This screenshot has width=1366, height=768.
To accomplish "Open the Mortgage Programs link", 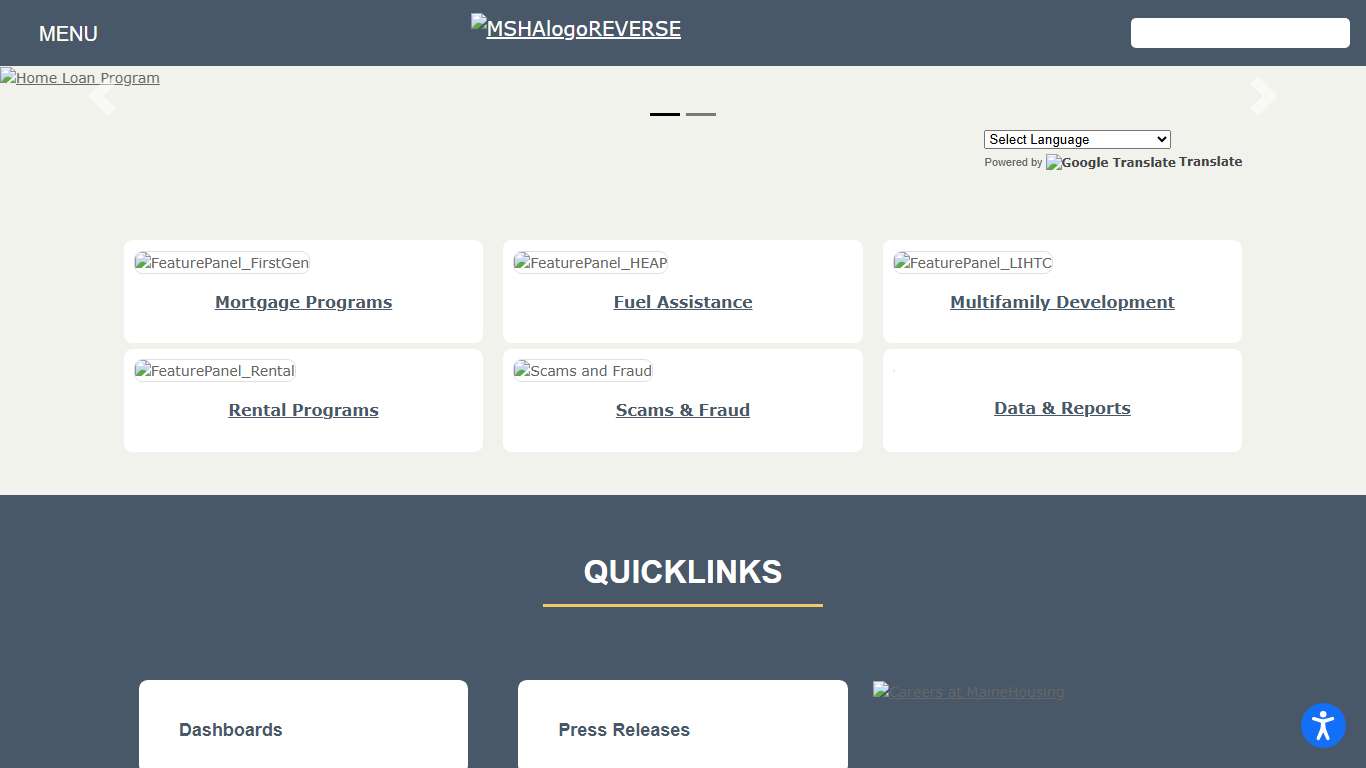I will pyautogui.click(x=303, y=302).
